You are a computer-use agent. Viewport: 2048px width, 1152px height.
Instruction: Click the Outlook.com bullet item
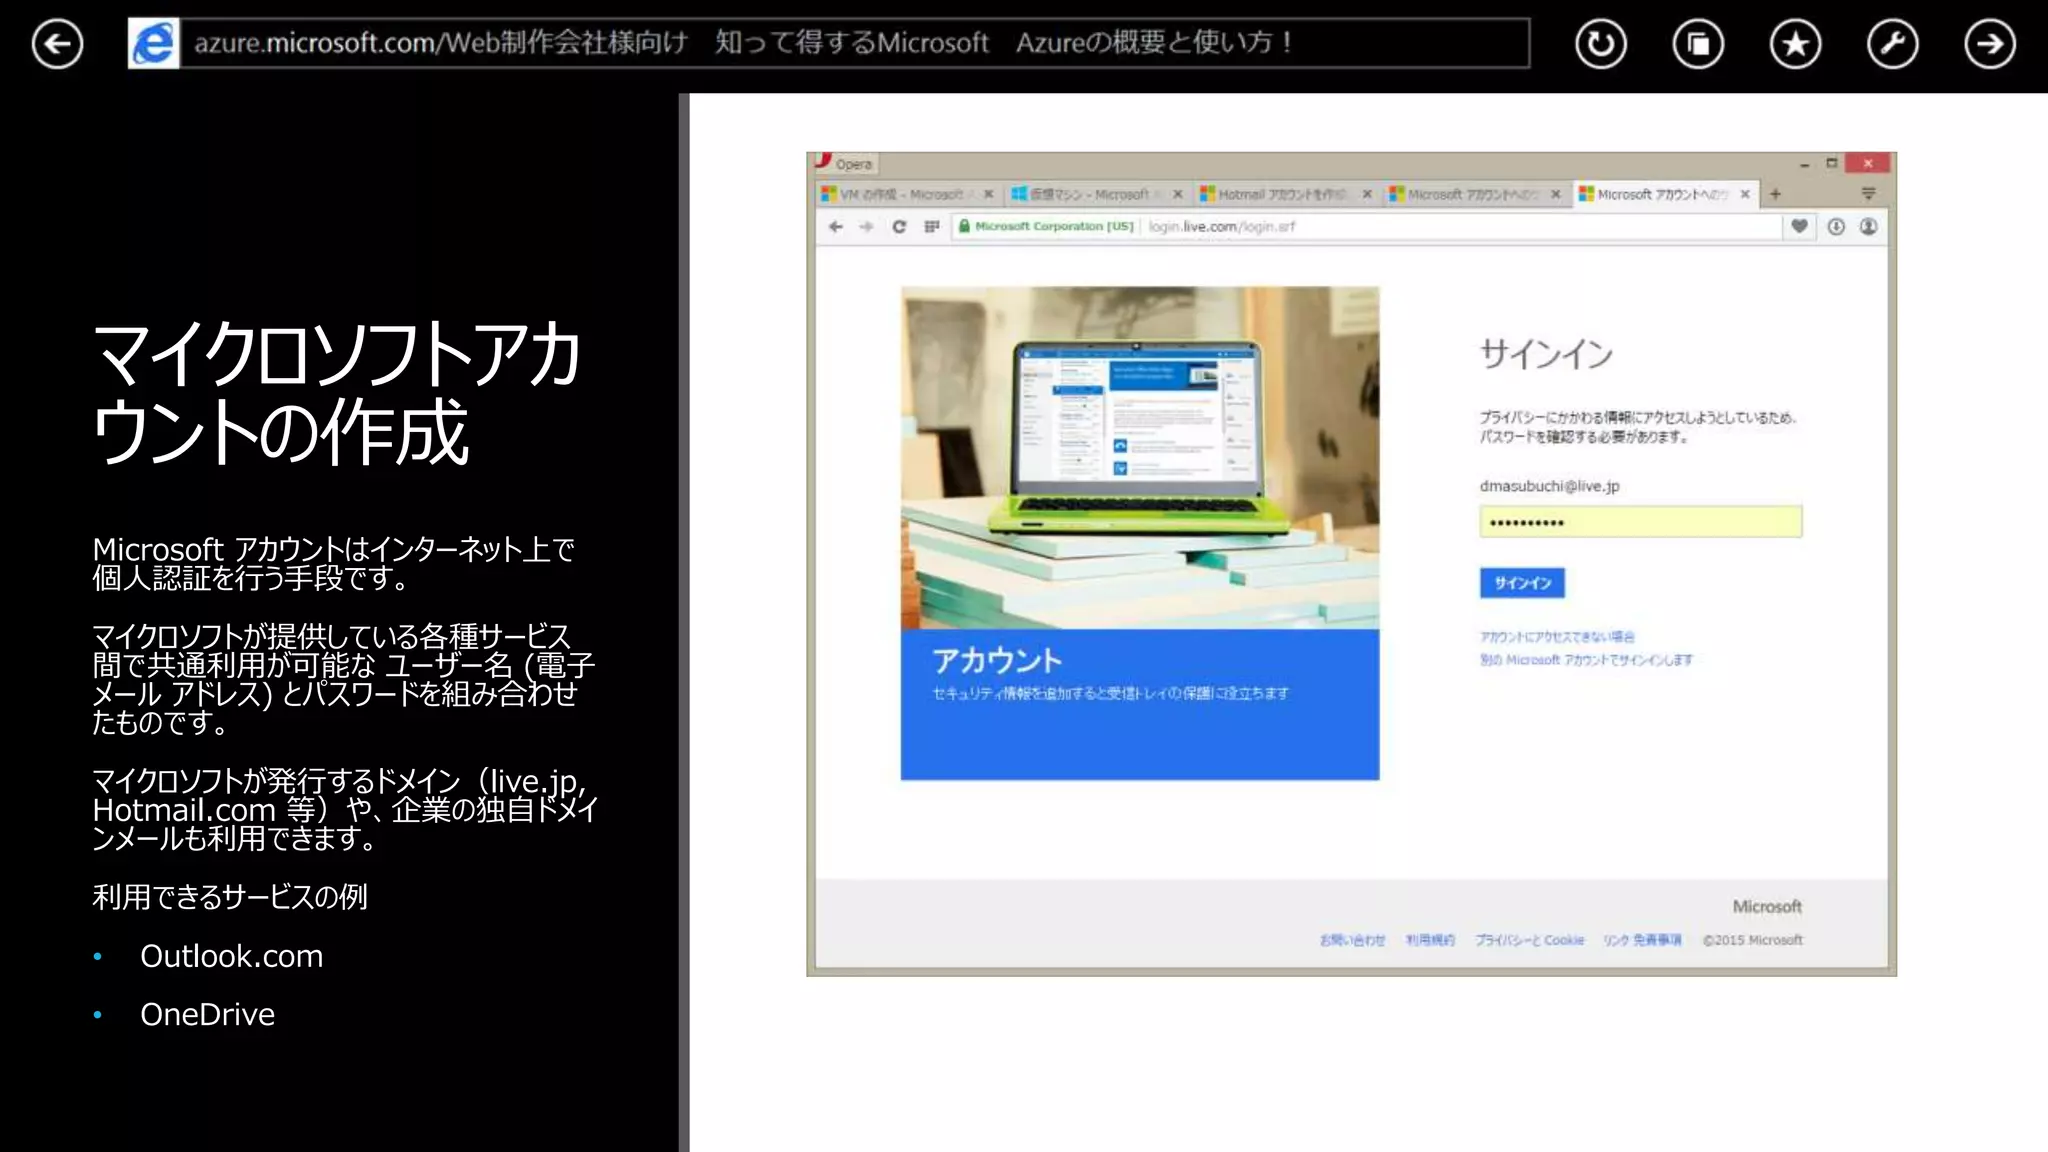(x=231, y=956)
